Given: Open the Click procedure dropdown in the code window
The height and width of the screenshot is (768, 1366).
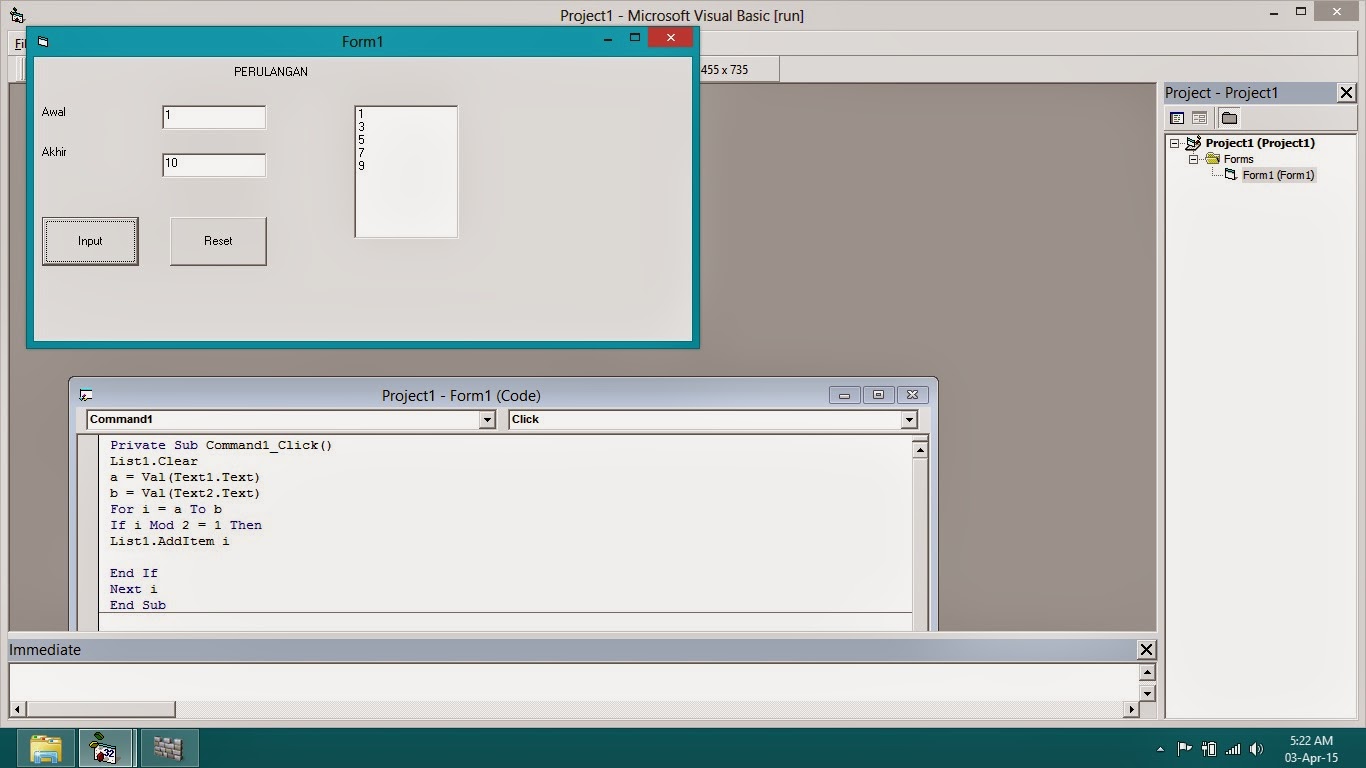Looking at the screenshot, I should point(909,419).
